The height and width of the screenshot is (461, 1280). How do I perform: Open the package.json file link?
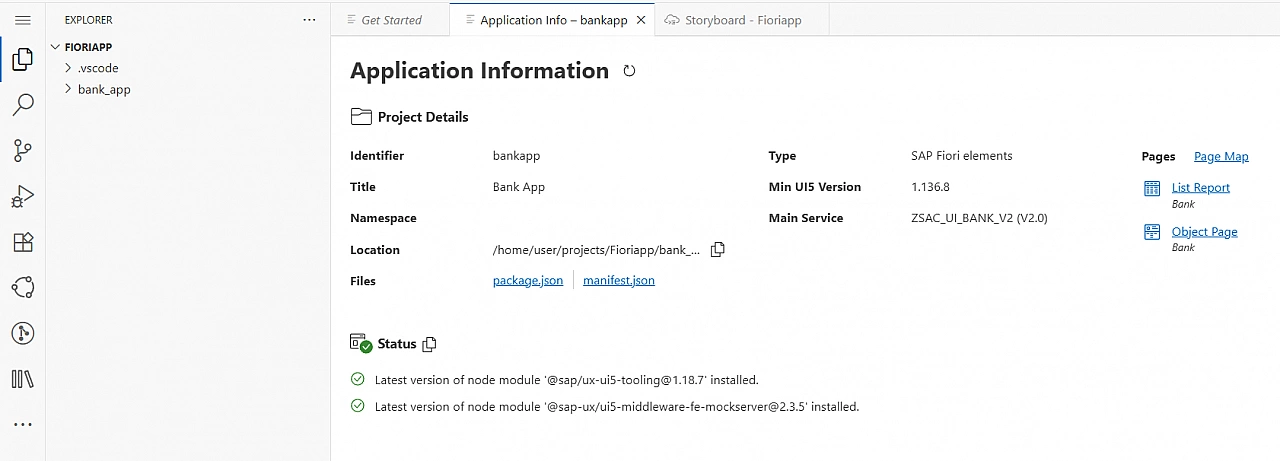click(x=527, y=281)
